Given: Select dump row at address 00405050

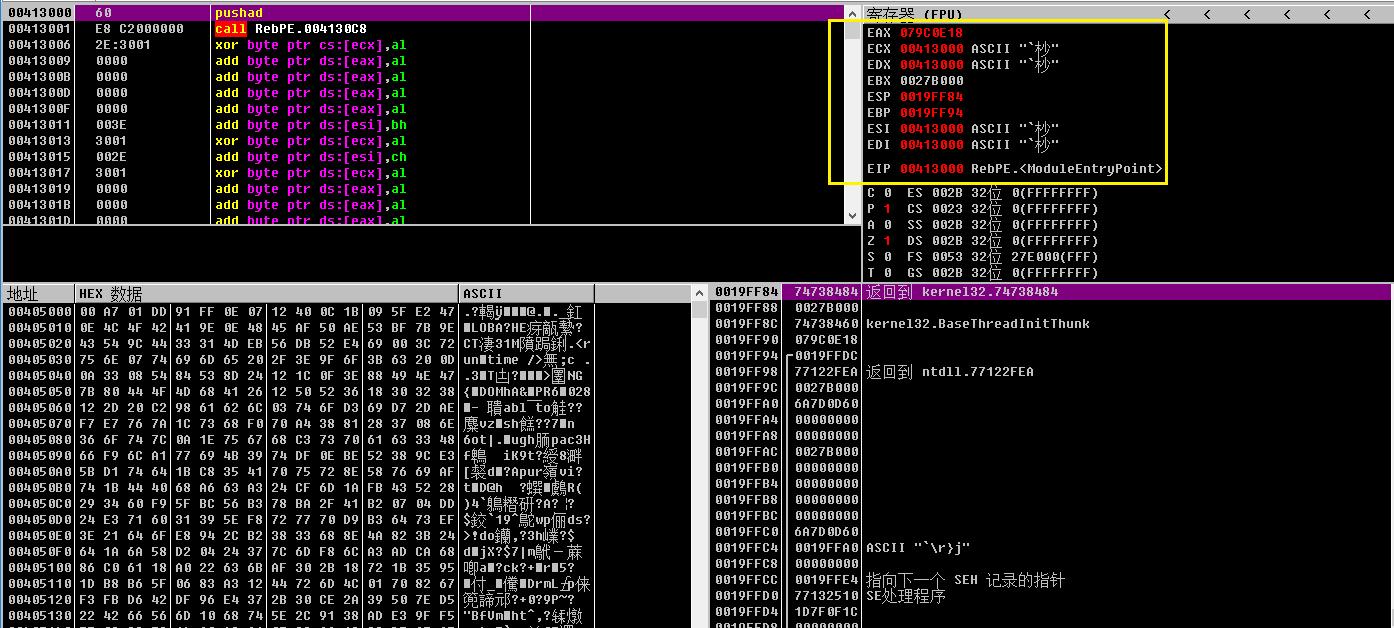Looking at the screenshot, I should (299, 392).
